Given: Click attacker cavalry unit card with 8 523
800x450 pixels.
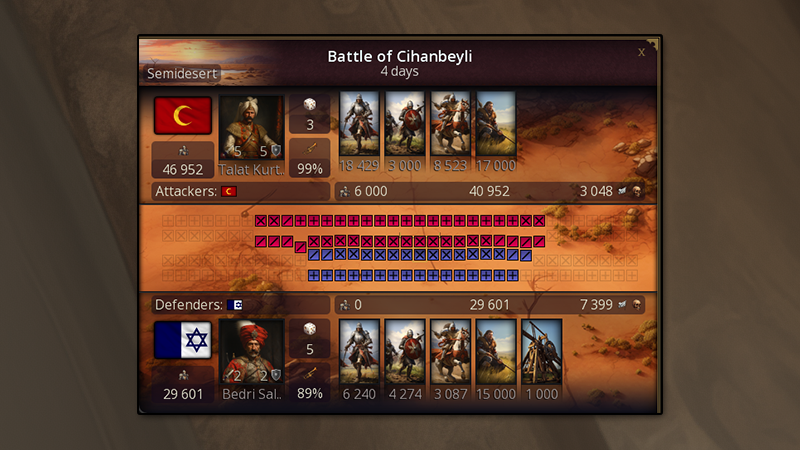Looking at the screenshot, I should pos(450,124).
